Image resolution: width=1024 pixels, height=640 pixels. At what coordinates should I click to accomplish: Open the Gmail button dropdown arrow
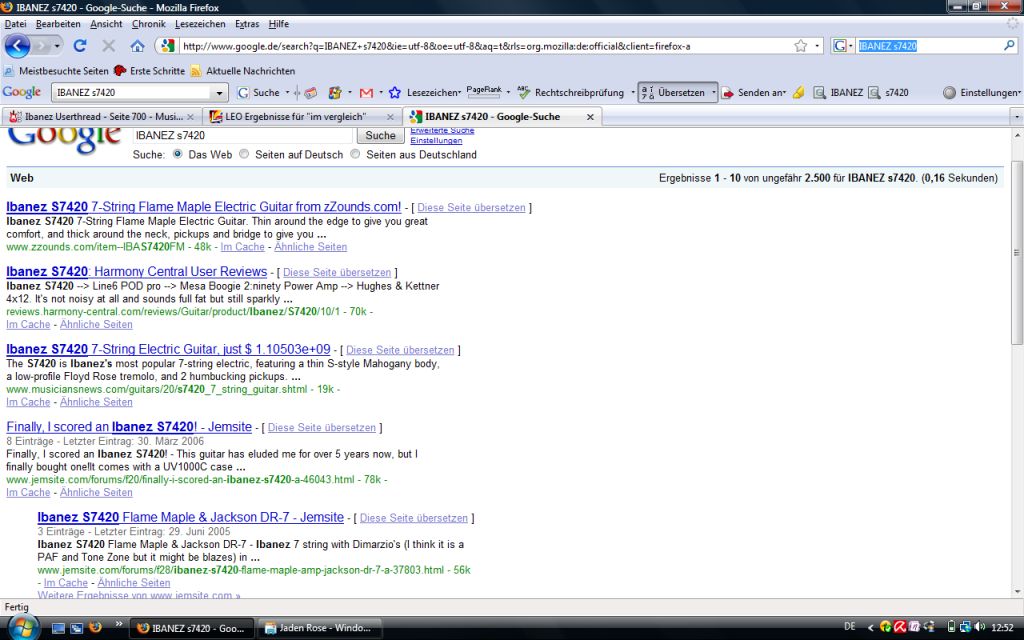381,93
